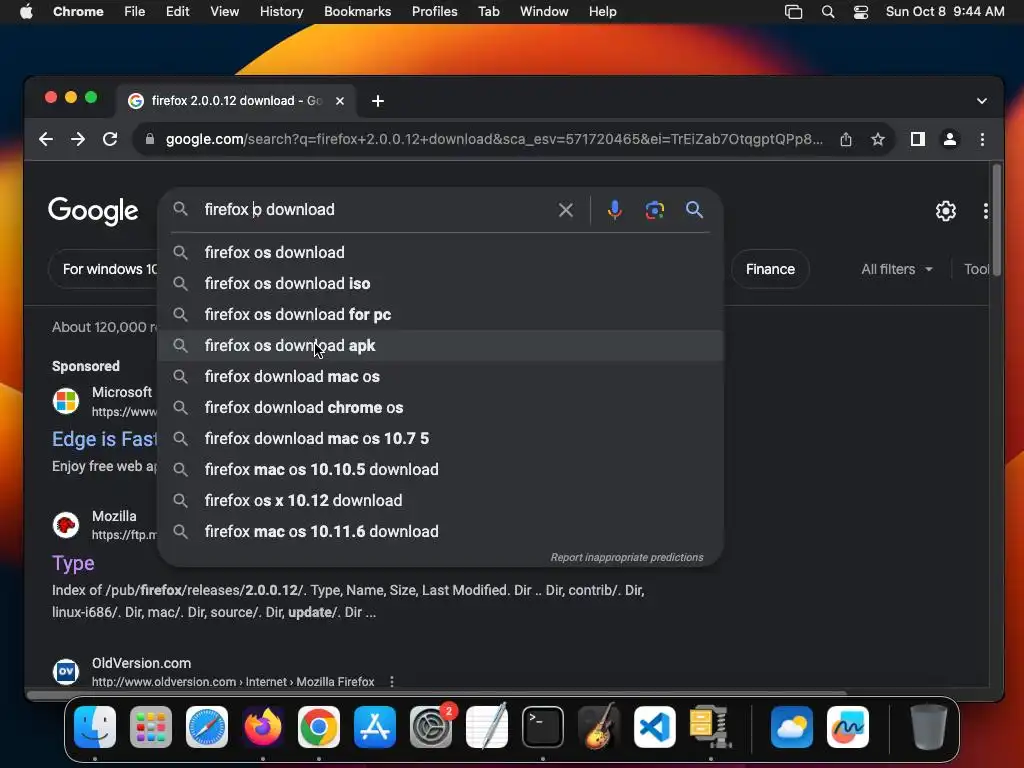
Task: Expand the tab search chevron
Action: (x=982, y=101)
